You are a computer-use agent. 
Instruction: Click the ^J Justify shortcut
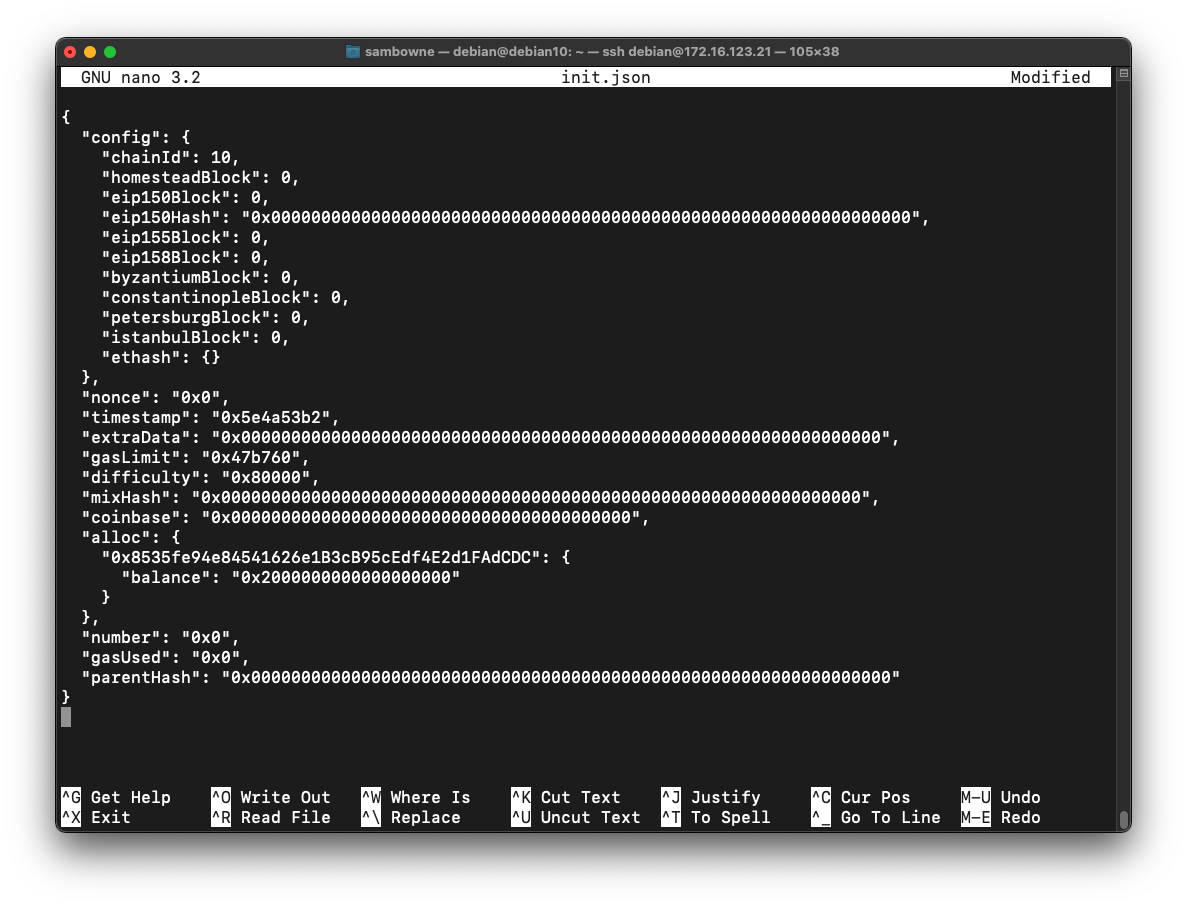(711, 797)
